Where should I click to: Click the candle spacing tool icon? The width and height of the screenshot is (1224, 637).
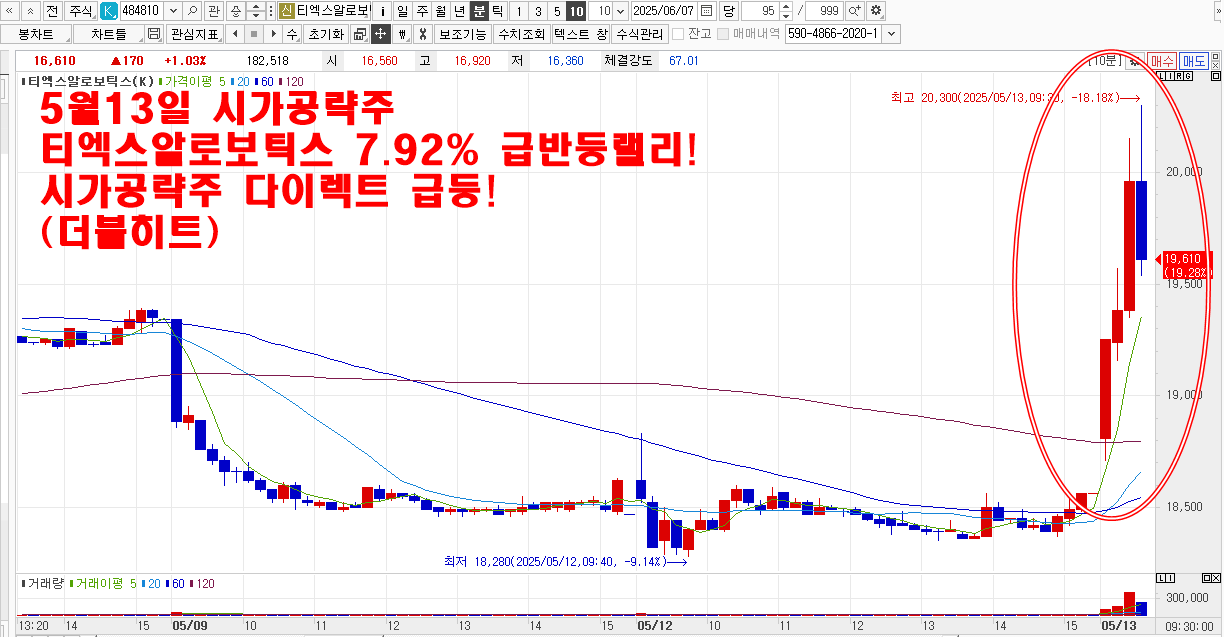[402, 34]
